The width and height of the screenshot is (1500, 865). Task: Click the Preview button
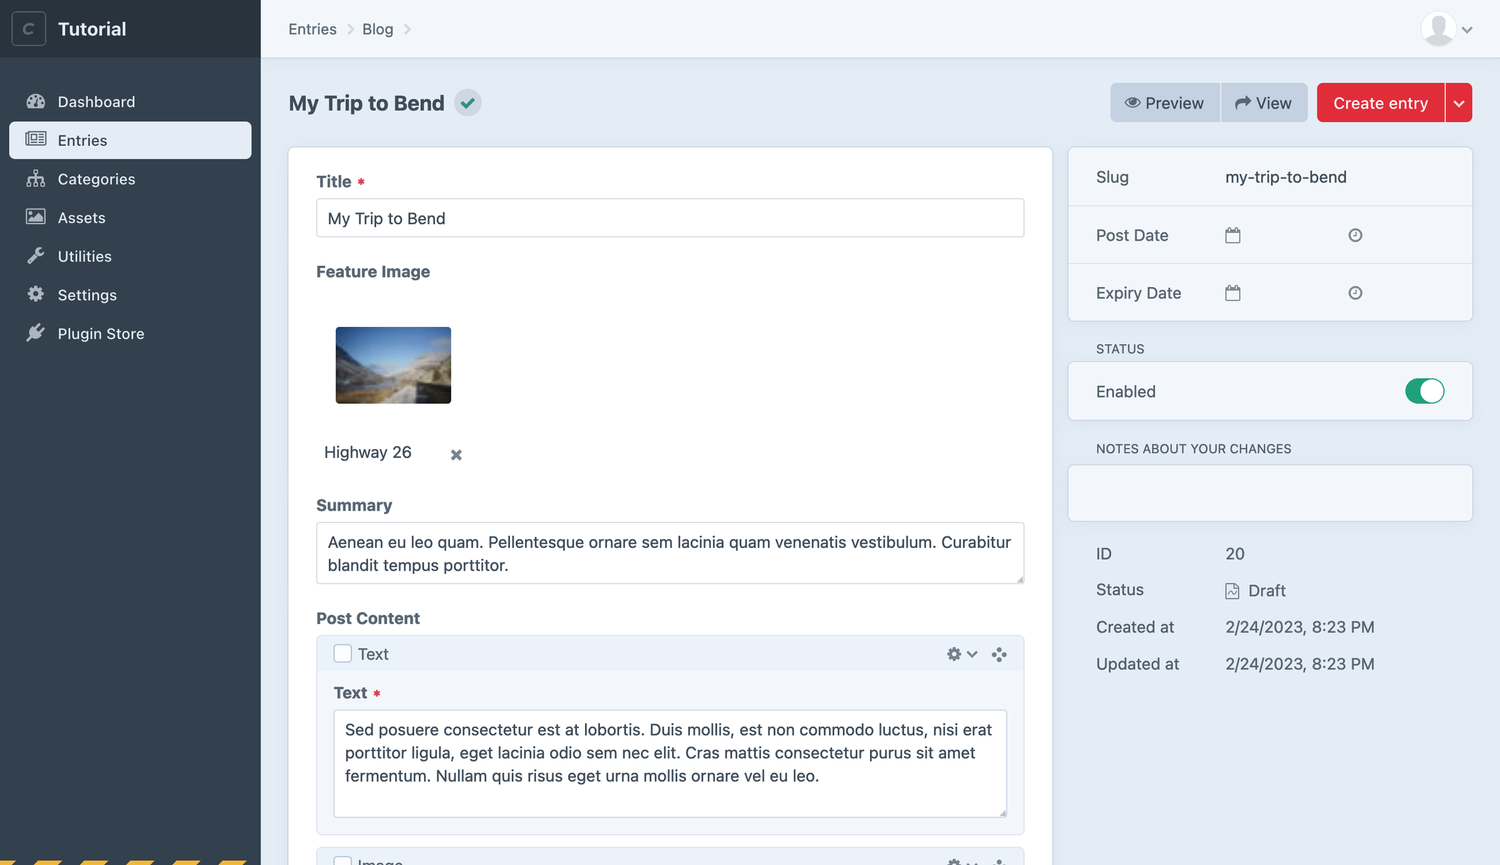(x=1164, y=102)
